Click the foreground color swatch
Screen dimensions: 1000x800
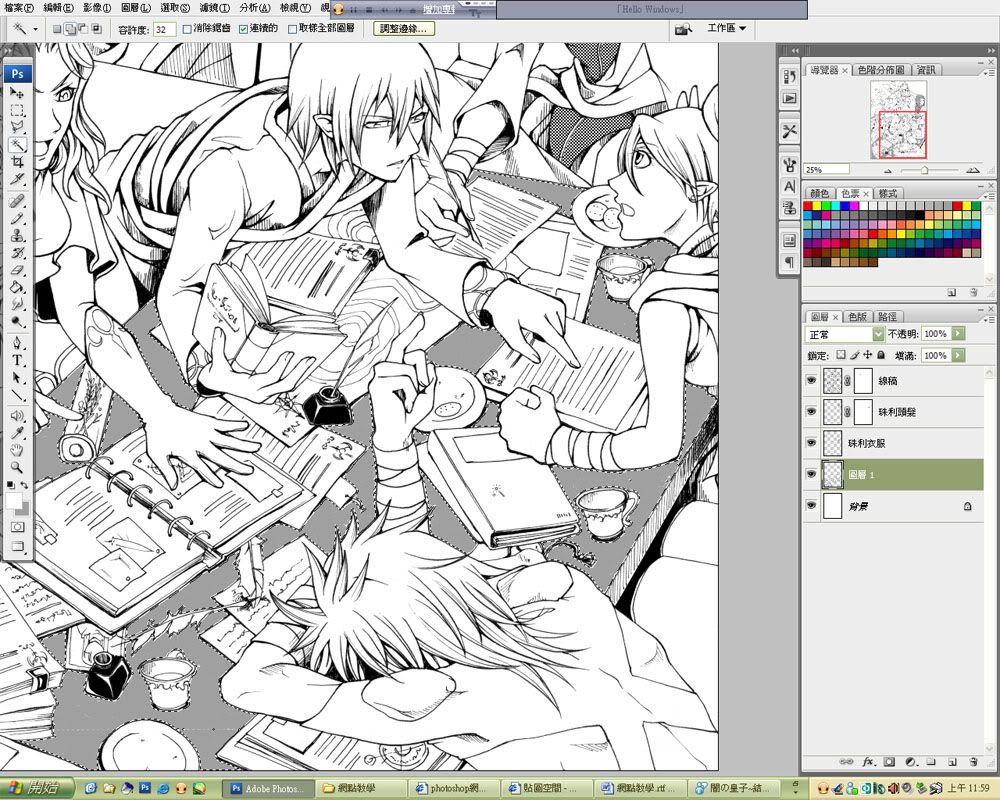[13, 501]
